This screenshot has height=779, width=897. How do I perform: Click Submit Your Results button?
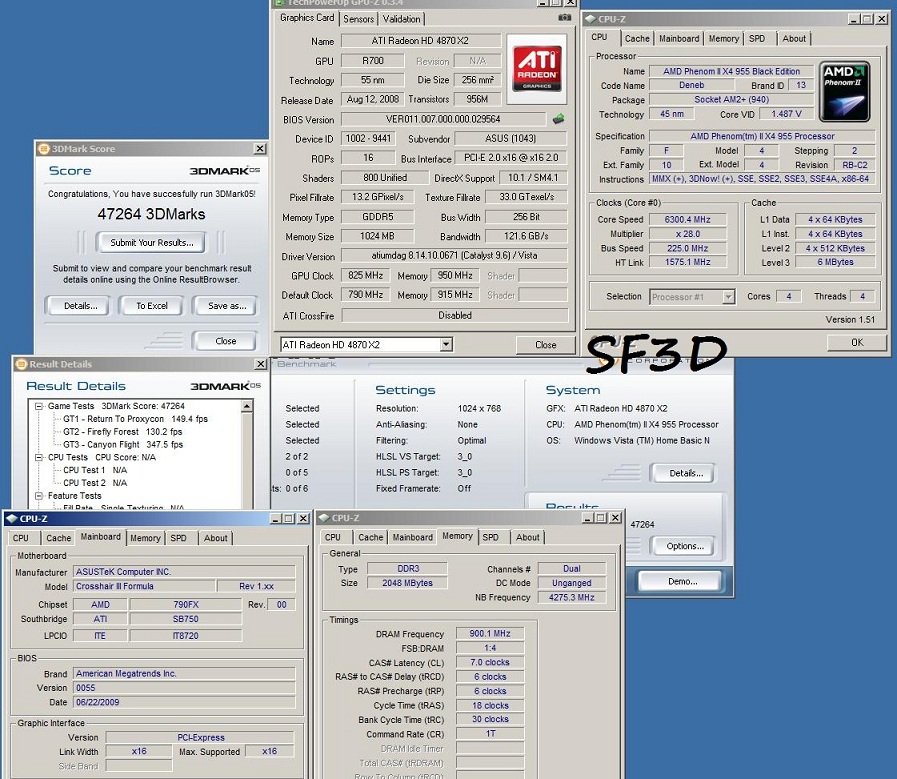[x=152, y=243]
